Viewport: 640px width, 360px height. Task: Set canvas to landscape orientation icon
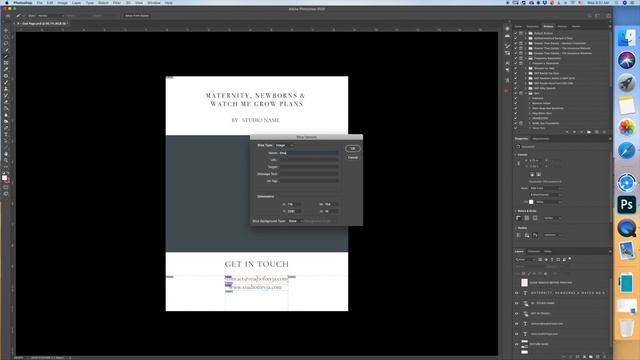[538, 174]
